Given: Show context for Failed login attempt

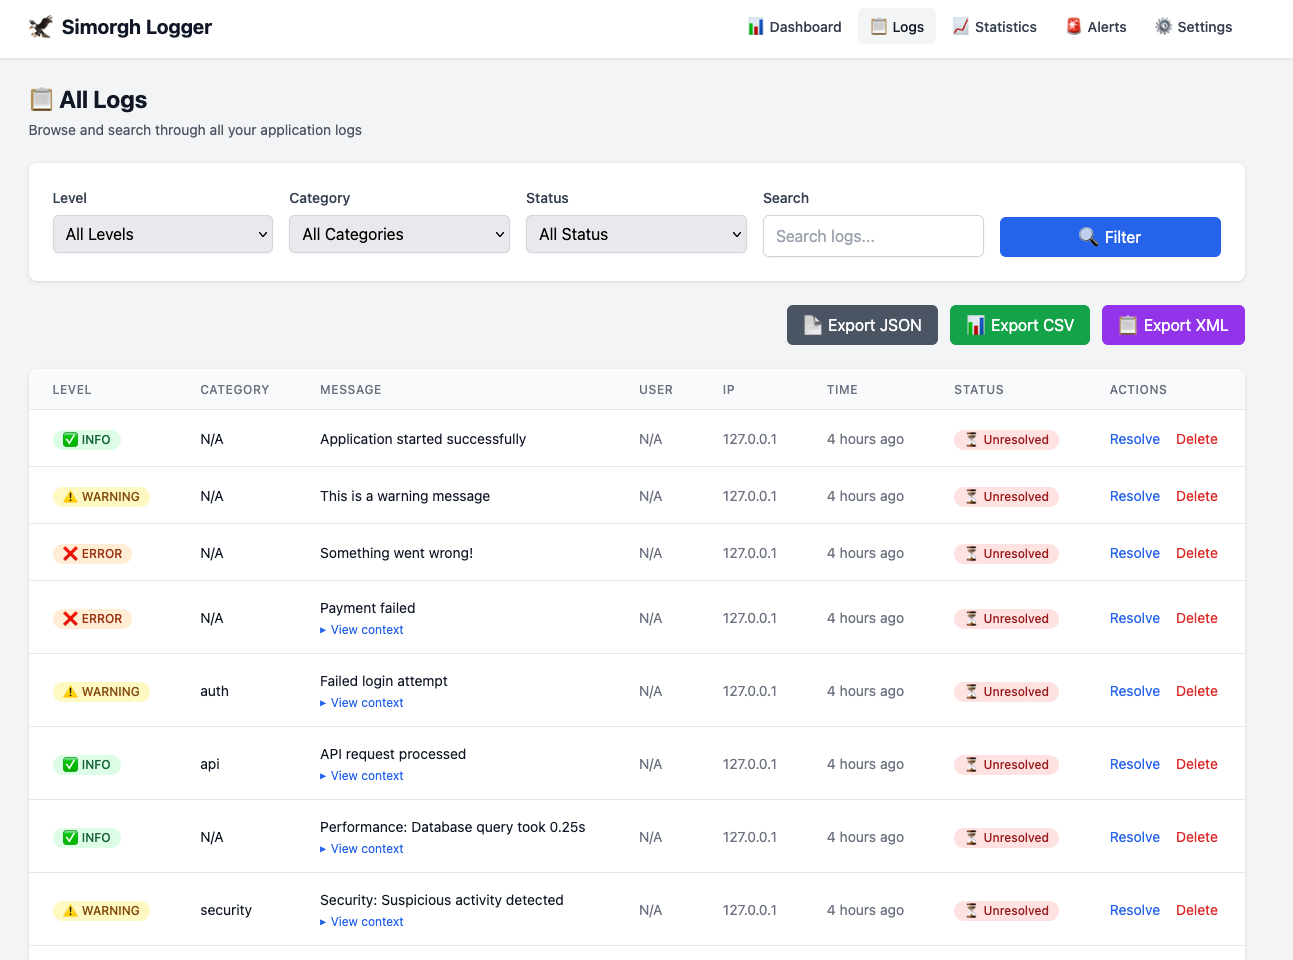Looking at the screenshot, I should coord(366,703).
